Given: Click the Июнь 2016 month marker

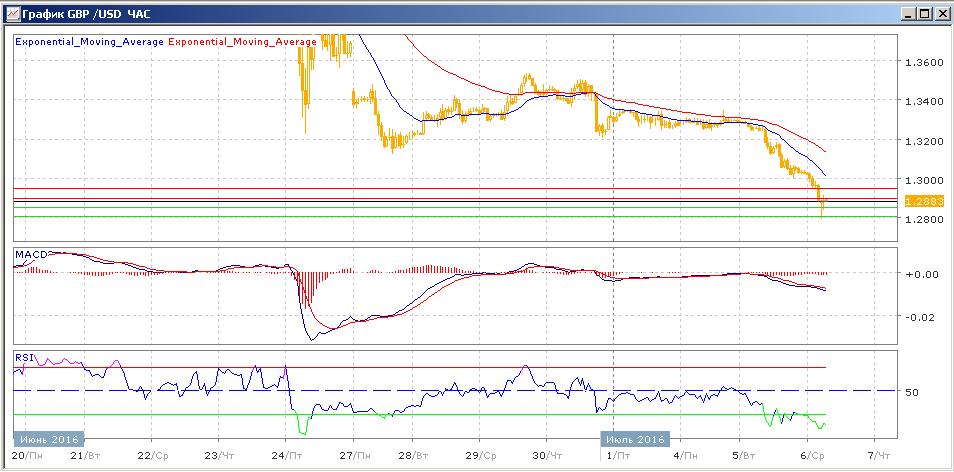Looking at the screenshot, I should 49,439.
